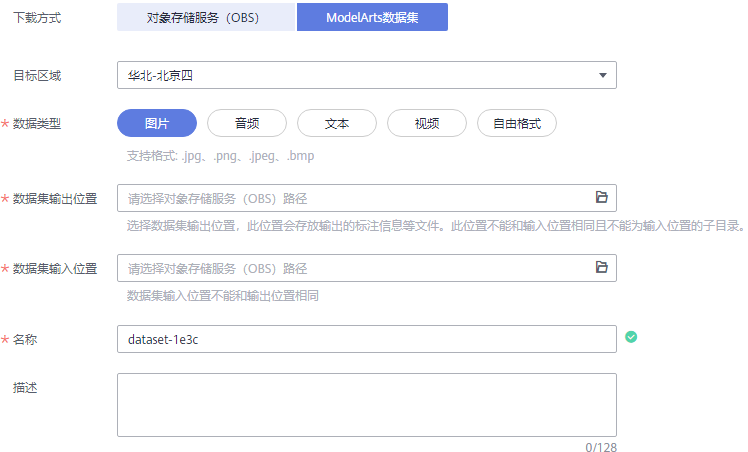
Task: Open folder browser for 数据集输出位置
Action: tap(602, 197)
